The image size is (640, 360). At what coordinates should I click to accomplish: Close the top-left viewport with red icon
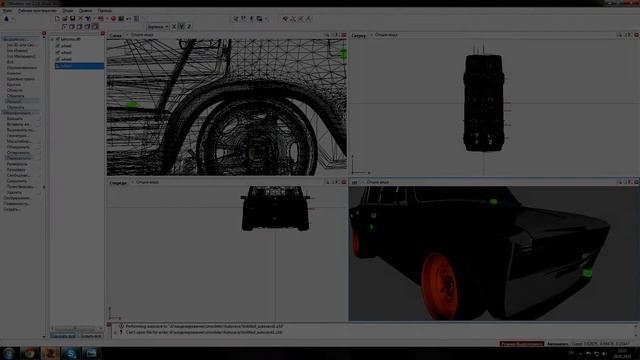(344, 35)
